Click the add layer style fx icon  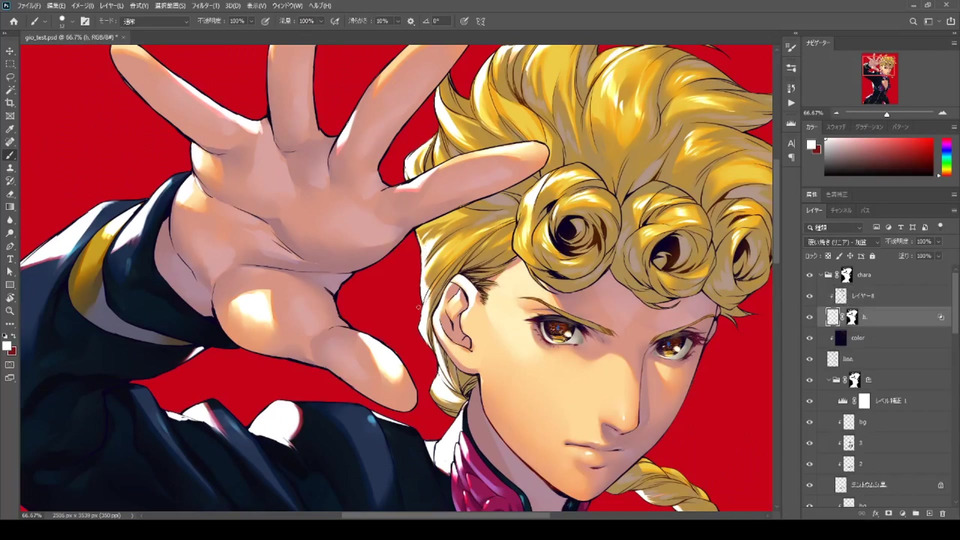[x=876, y=514]
